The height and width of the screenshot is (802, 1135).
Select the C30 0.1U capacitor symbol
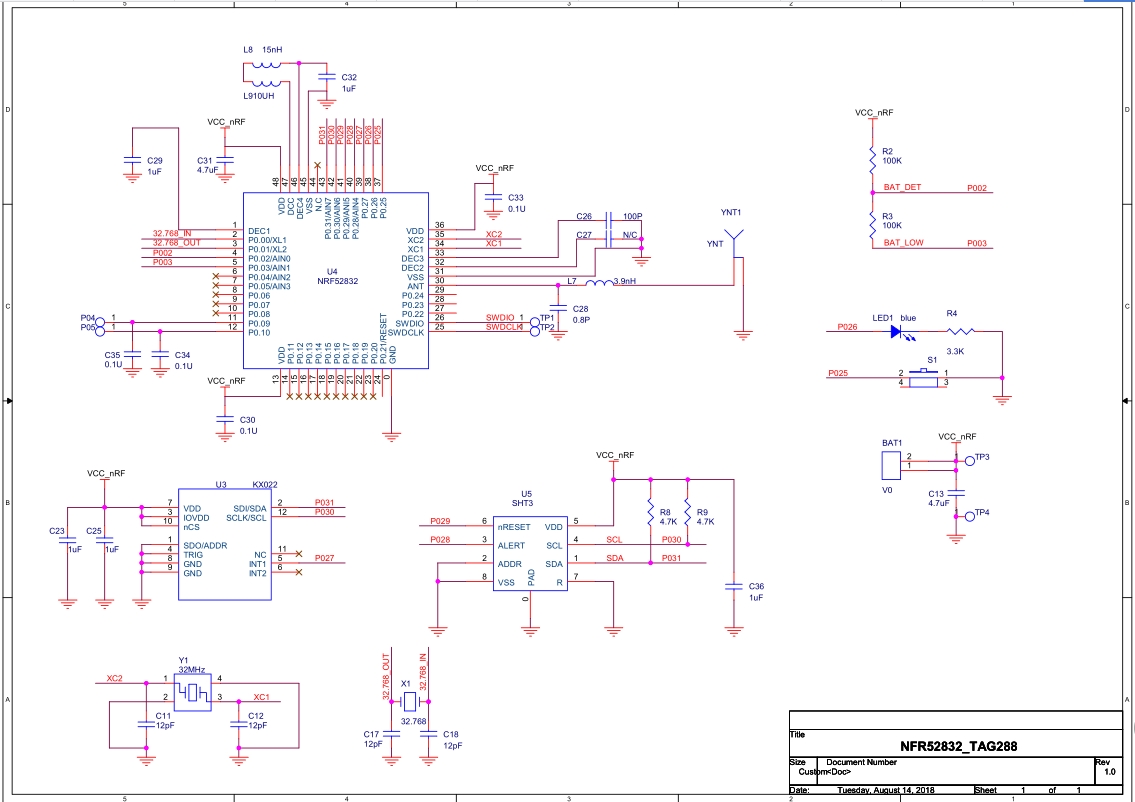click(225, 418)
